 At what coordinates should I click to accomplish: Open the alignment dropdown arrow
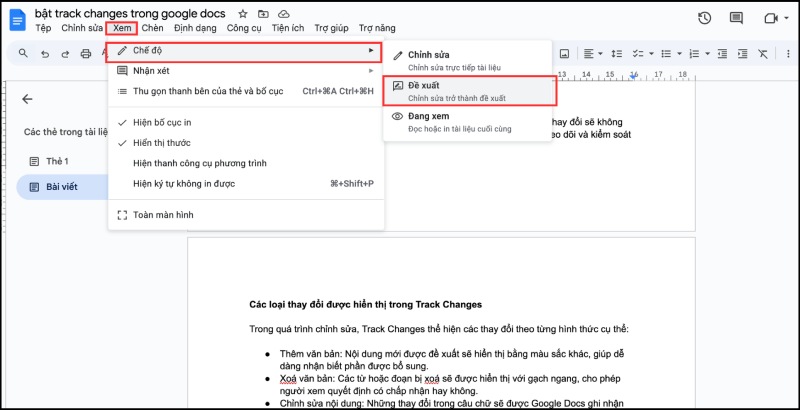coord(601,53)
